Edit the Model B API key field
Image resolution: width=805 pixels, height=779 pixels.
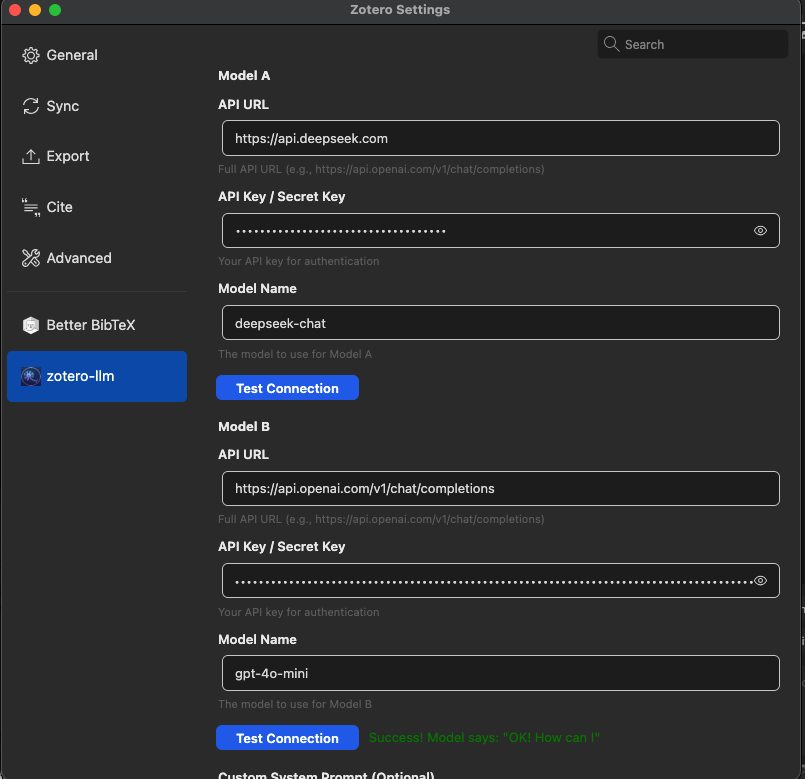click(501, 581)
